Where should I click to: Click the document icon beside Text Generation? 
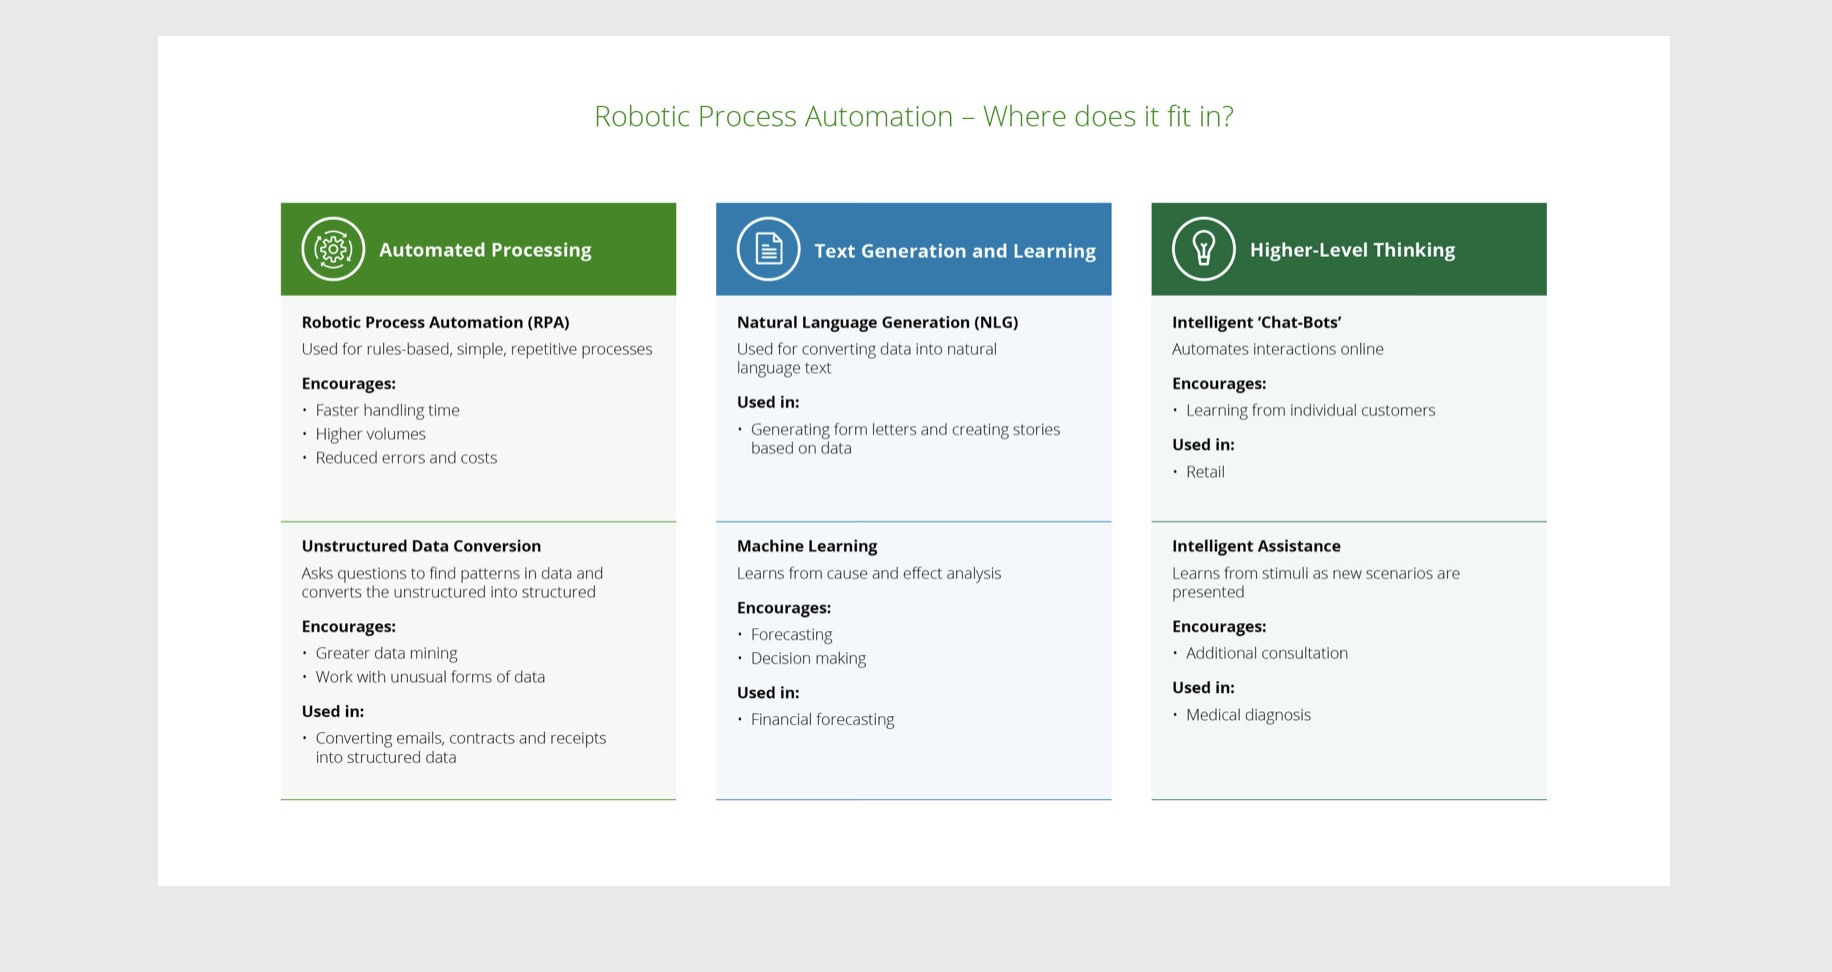click(x=768, y=249)
